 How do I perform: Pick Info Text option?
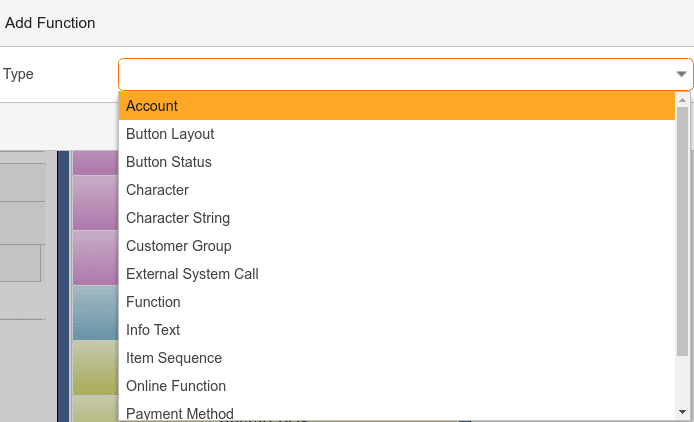[x=397, y=330]
